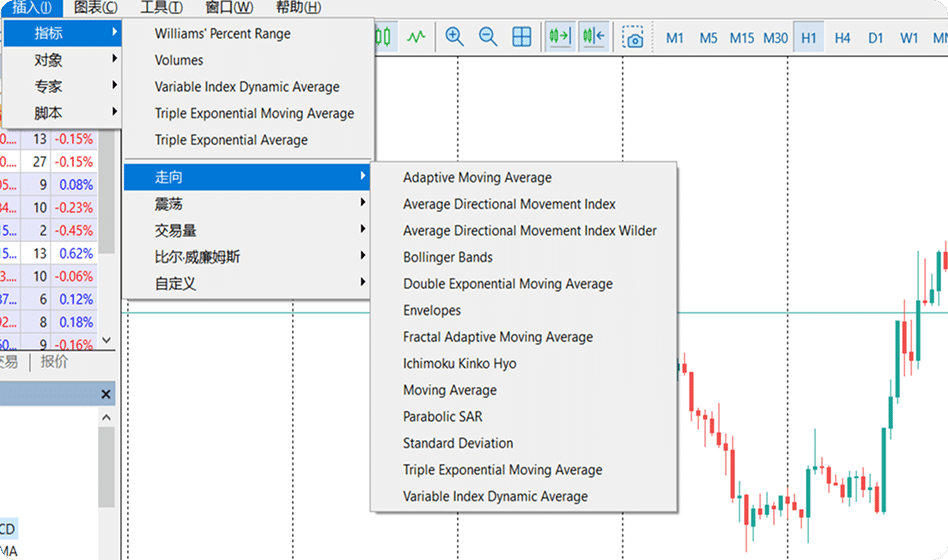Image resolution: width=948 pixels, height=560 pixels.
Task: Select the candlestick chart icon
Action: [383, 37]
